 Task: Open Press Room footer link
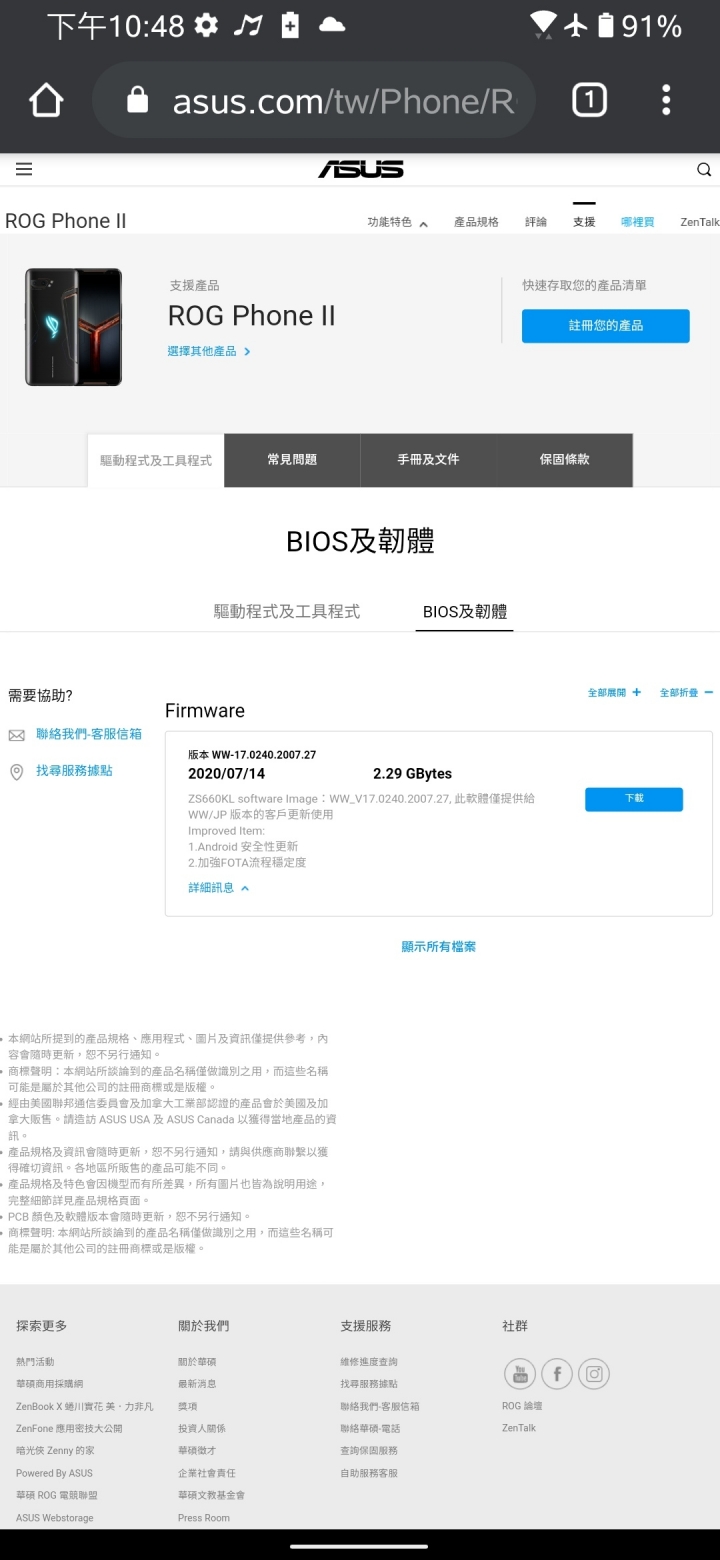click(204, 1518)
